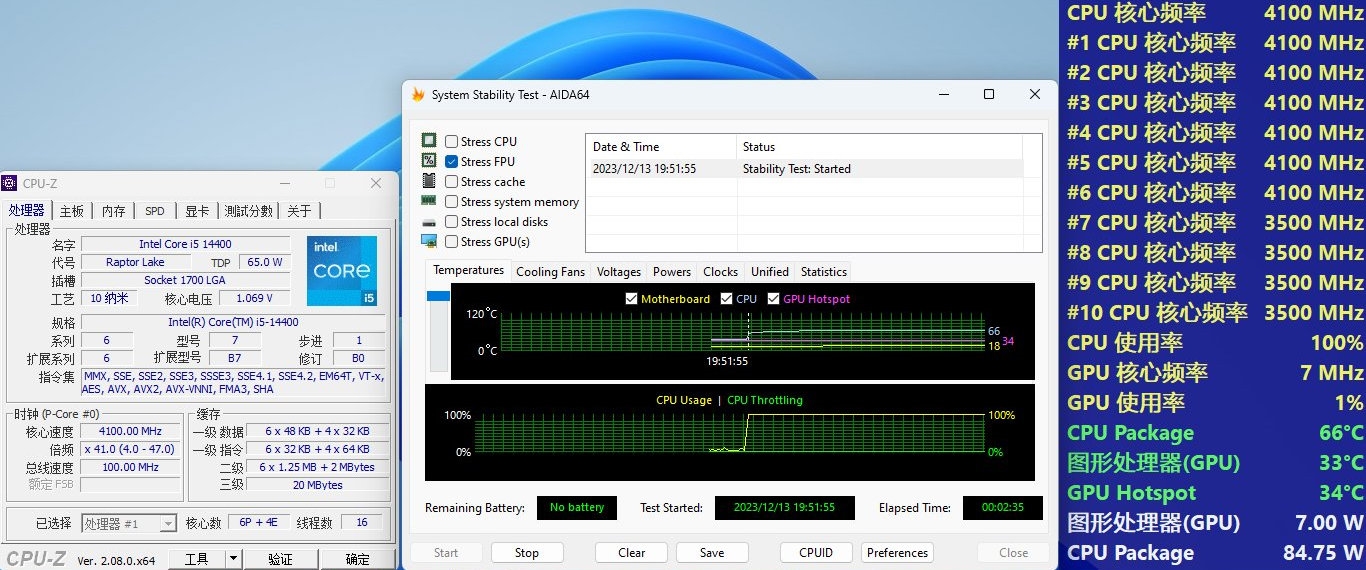Open the processor selection dropdown in CPU-Z
The width and height of the screenshot is (1366, 570).
click(168, 523)
